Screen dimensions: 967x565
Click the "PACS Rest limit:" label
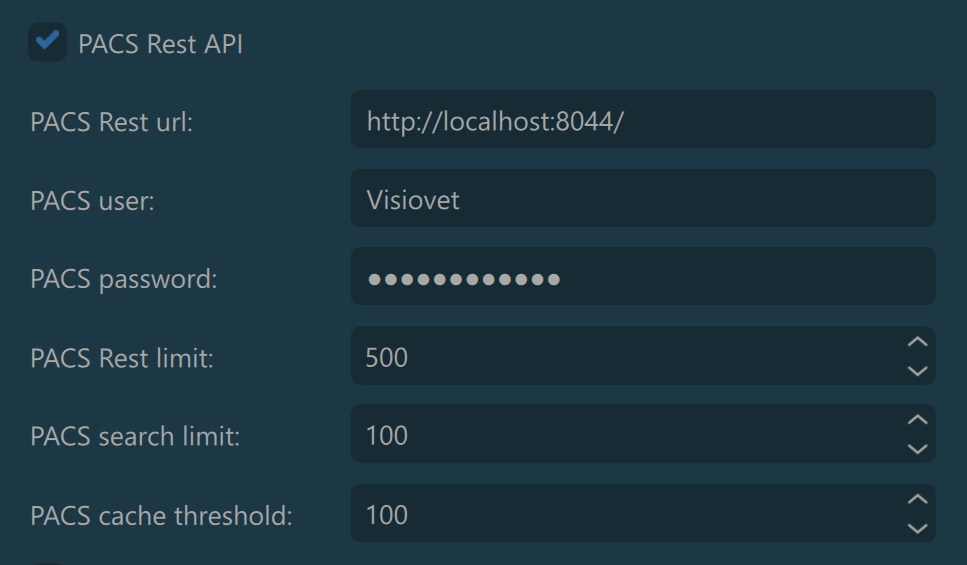coord(122,357)
